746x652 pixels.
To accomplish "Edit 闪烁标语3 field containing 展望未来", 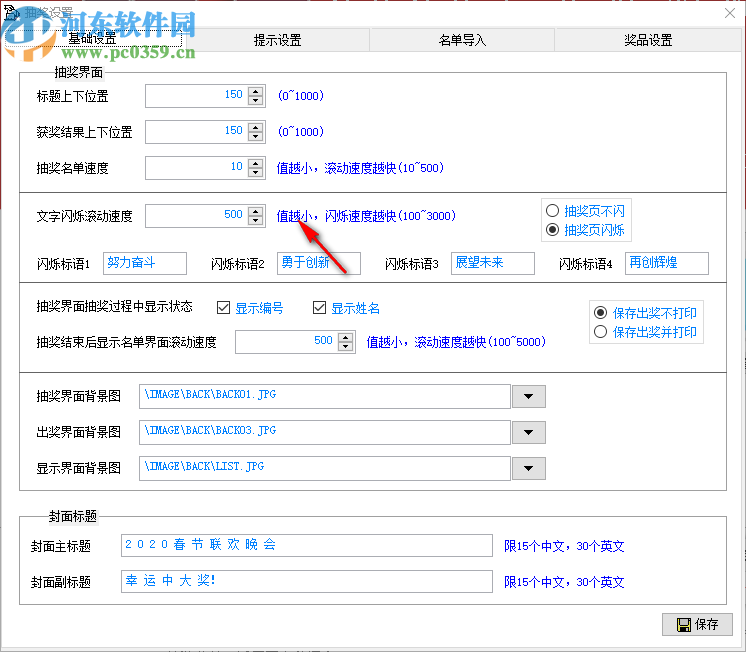I will 493,263.
